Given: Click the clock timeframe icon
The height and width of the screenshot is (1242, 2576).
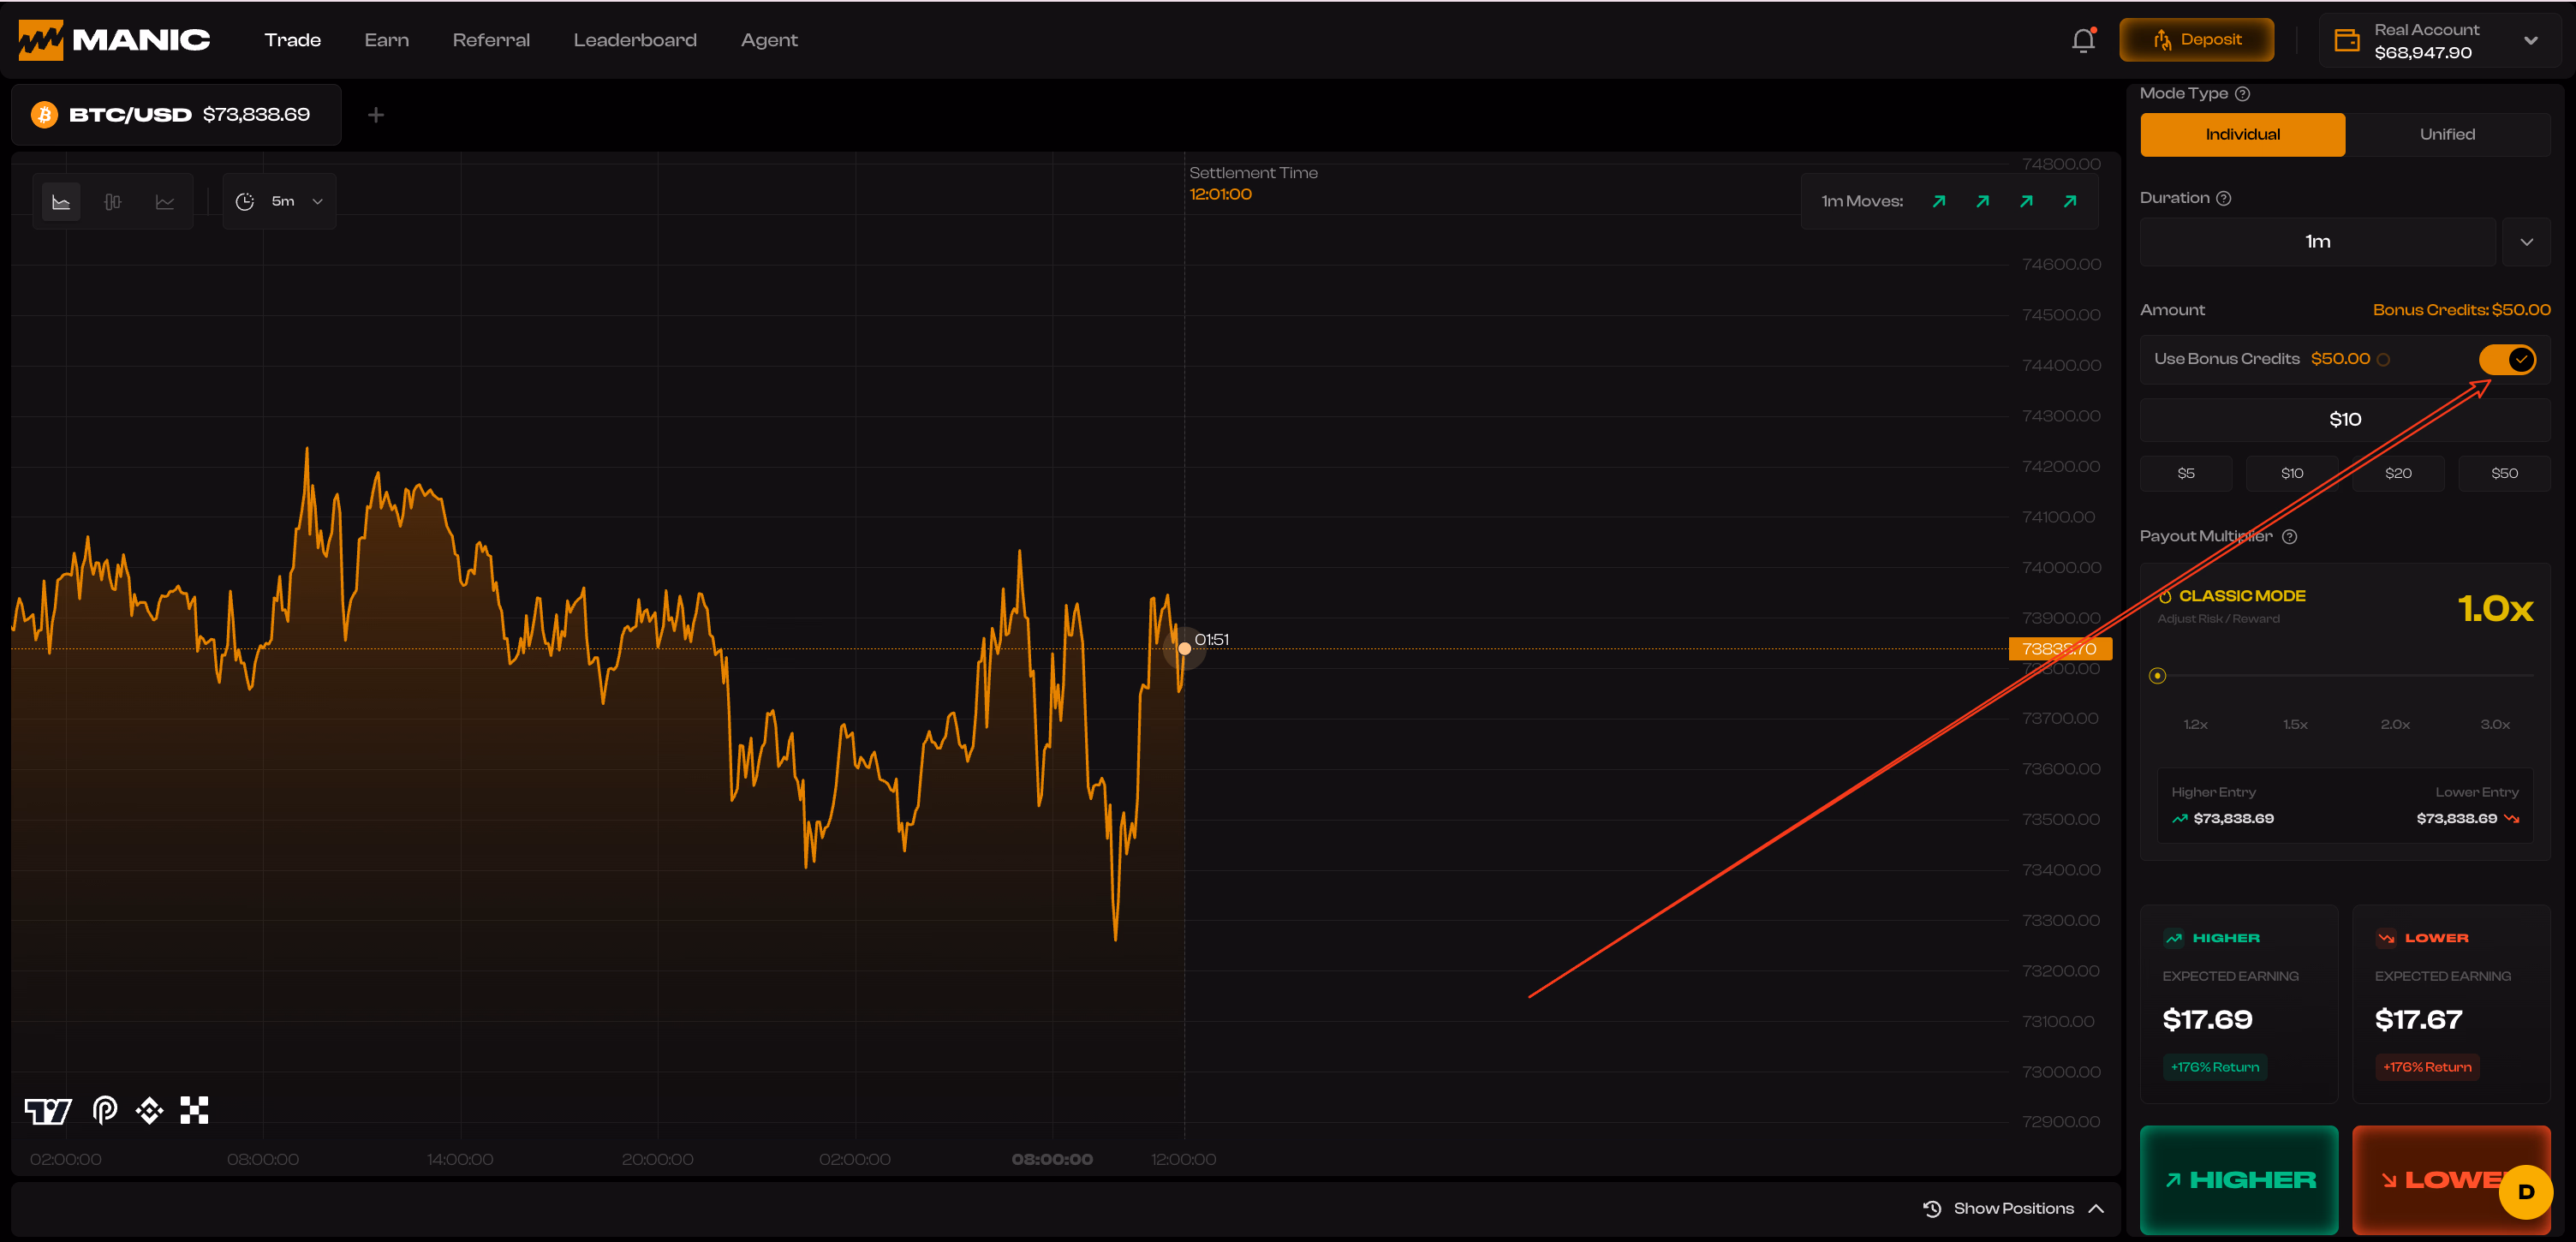Looking at the screenshot, I should pyautogui.click(x=245, y=202).
